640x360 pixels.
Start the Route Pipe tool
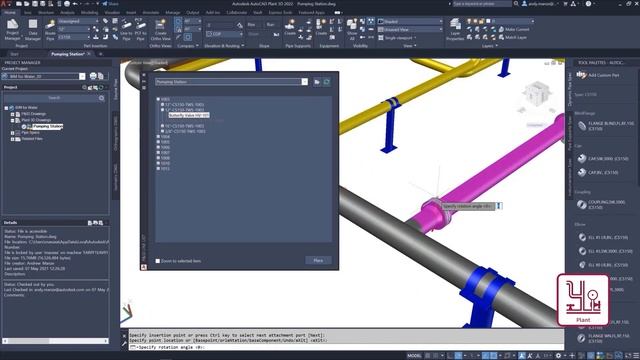coord(50,29)
